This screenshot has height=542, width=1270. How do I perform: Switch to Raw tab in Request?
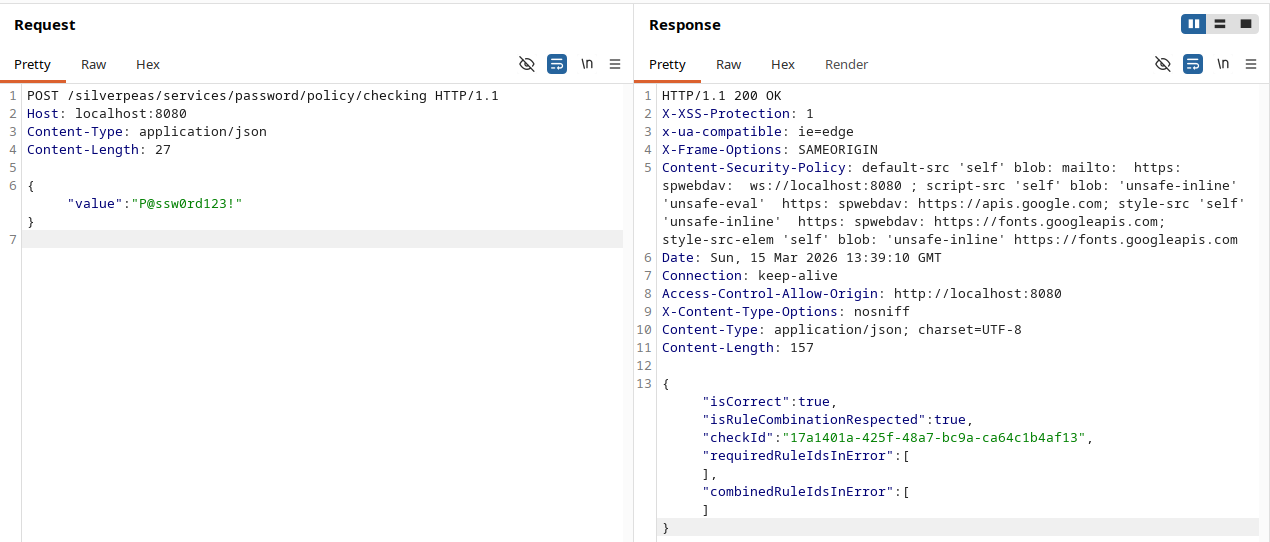(x=94, y=64)
